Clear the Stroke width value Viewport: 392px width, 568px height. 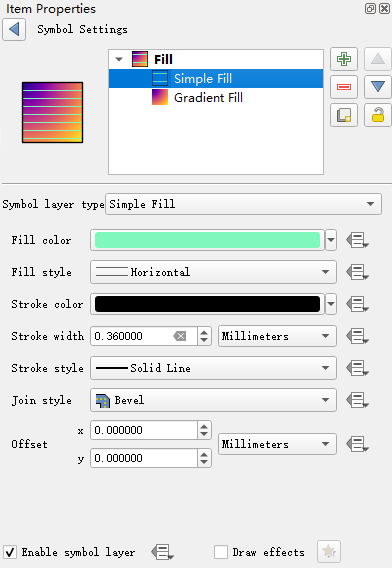180,336
